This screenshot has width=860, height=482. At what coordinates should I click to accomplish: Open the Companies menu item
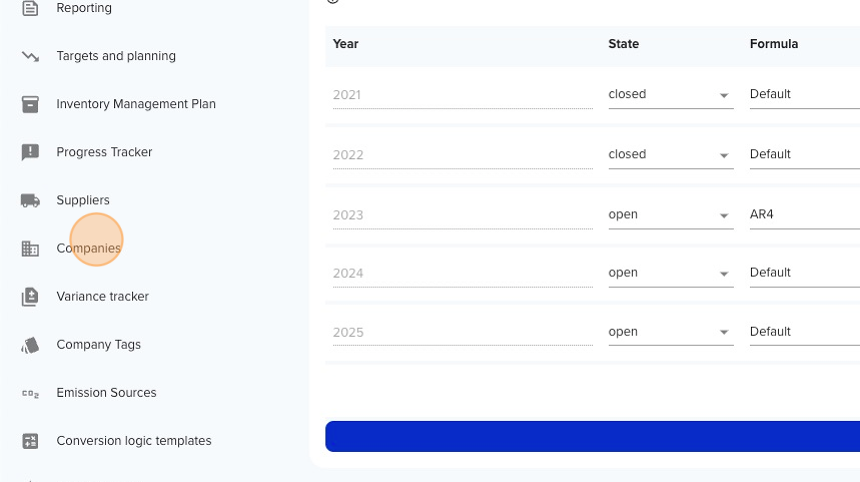click(x=88, y=248)
